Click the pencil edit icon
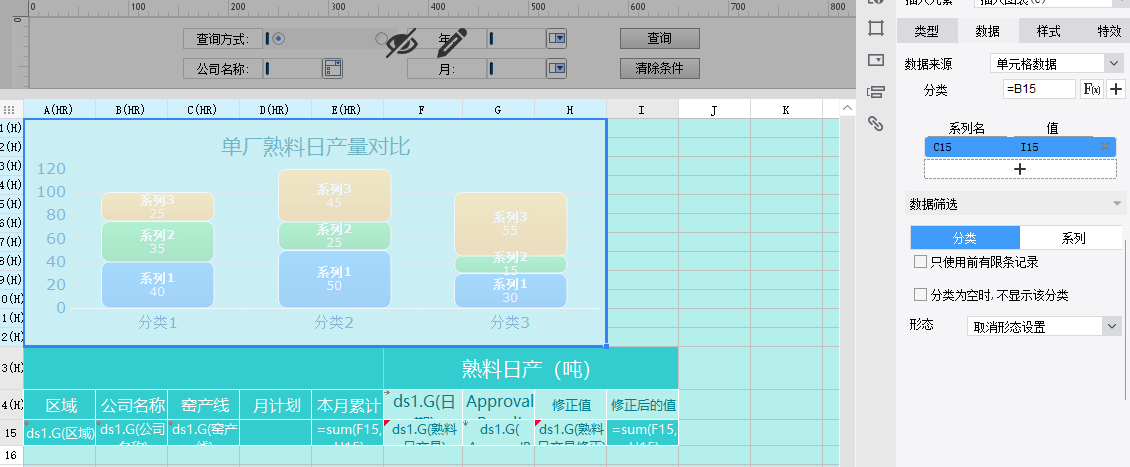Image resolution: width=1130 pixels, height=467 pixels. coord(453,43)
